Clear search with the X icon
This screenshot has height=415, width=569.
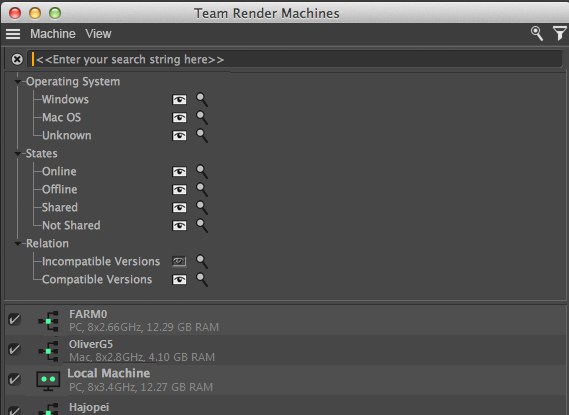click(x=17, y=59)
